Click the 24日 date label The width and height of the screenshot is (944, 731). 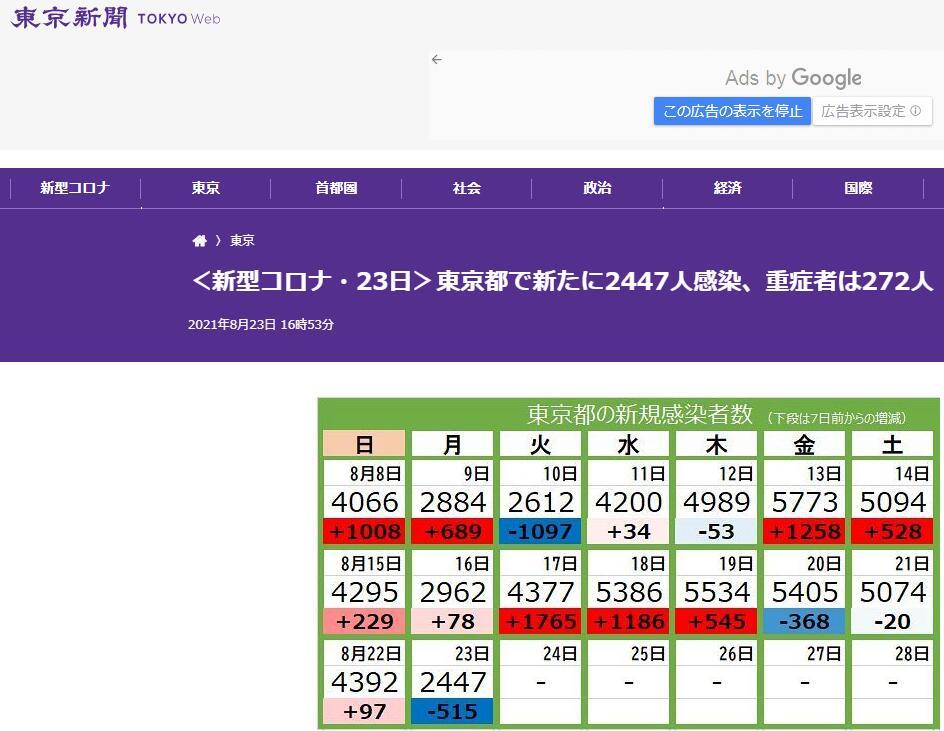[560, 653]
